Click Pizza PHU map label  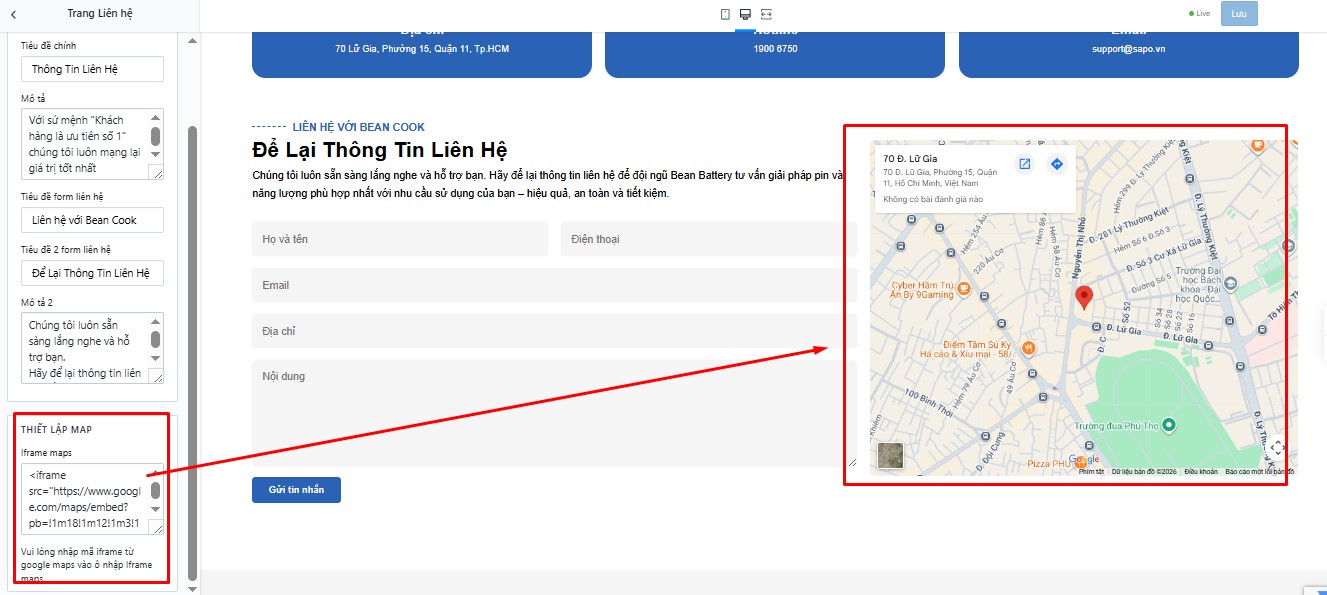tap(1051, 464)
